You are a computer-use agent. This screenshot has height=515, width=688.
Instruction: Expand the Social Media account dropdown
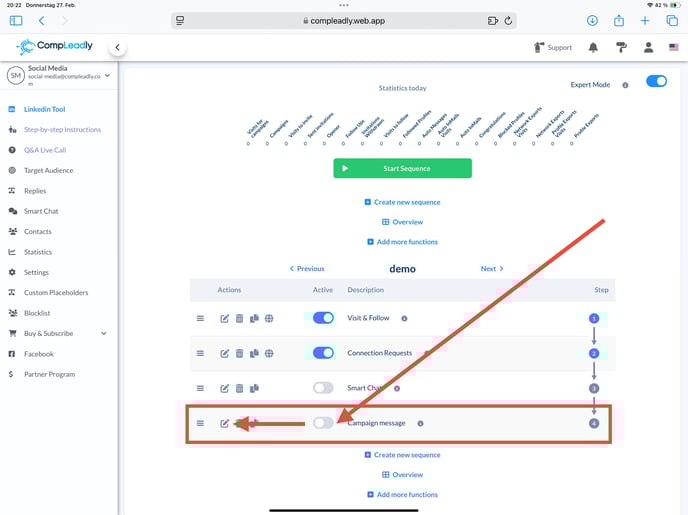coord(107,74)
